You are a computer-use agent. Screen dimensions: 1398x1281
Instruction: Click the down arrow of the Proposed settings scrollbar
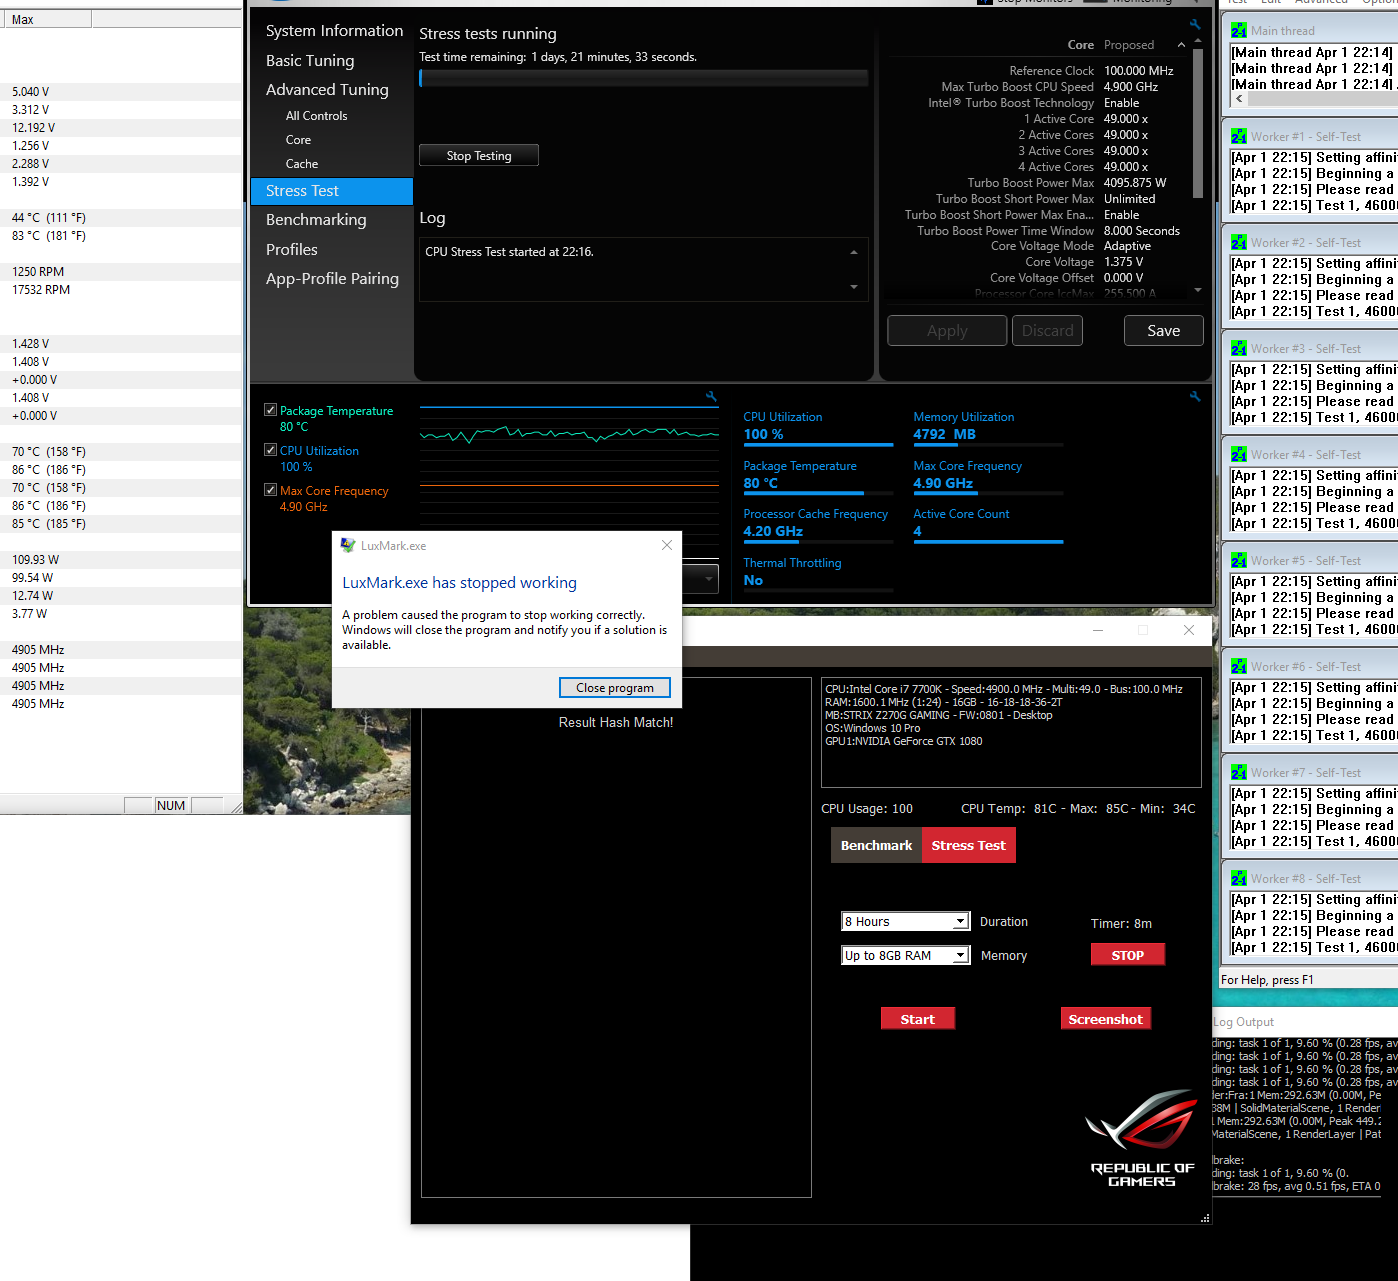pos(1198,290)
